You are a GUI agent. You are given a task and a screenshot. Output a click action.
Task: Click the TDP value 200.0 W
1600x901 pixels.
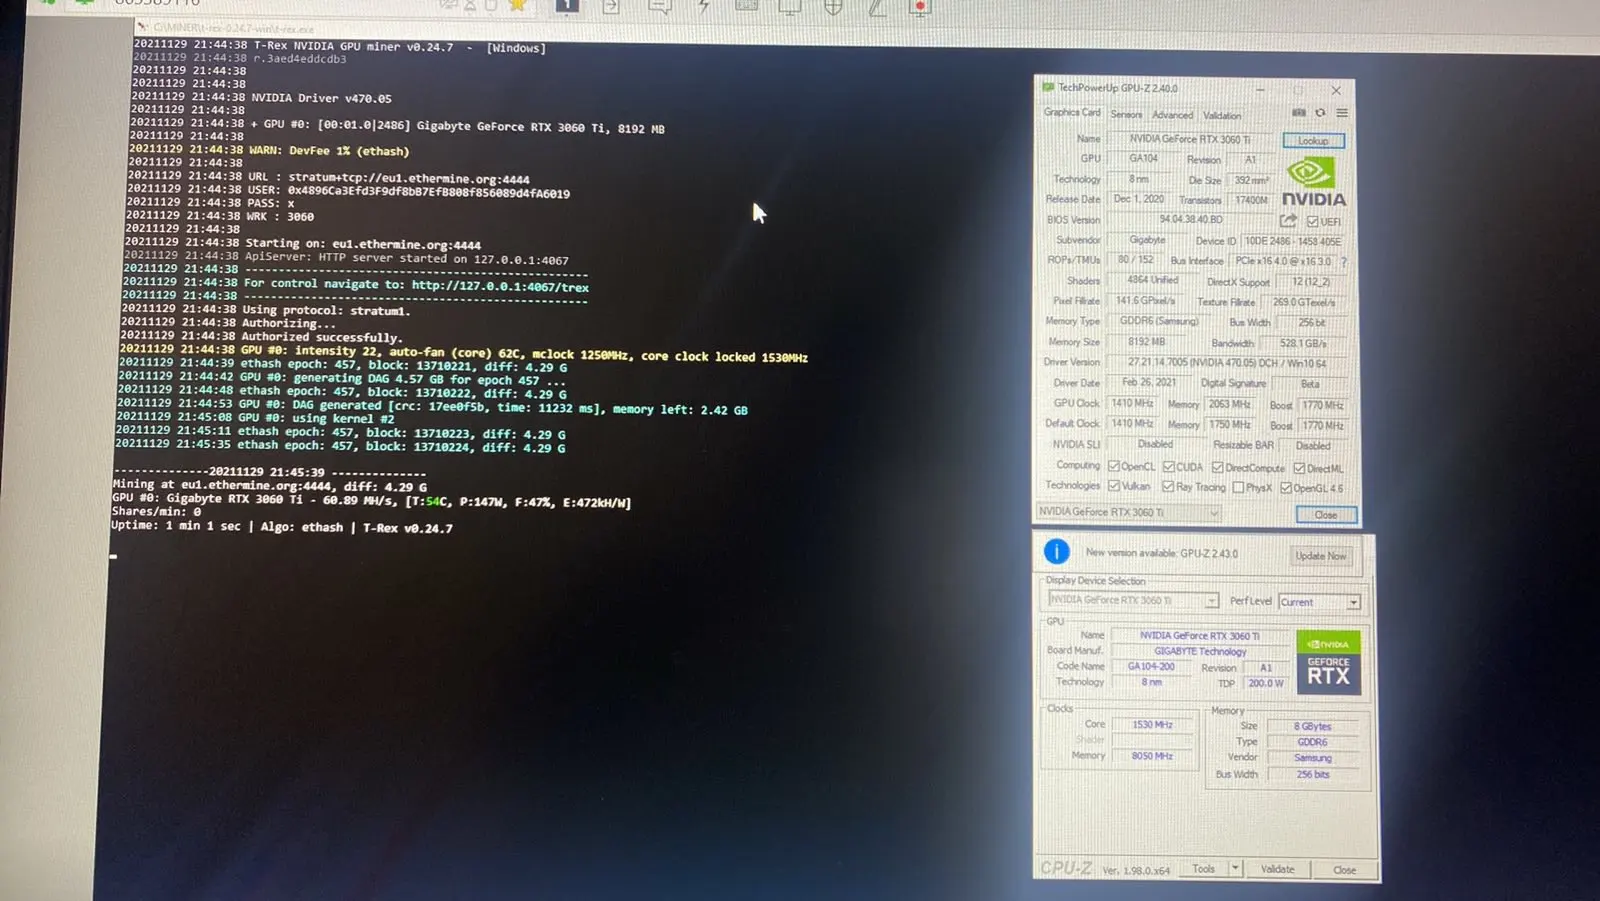click(1266, 683)
